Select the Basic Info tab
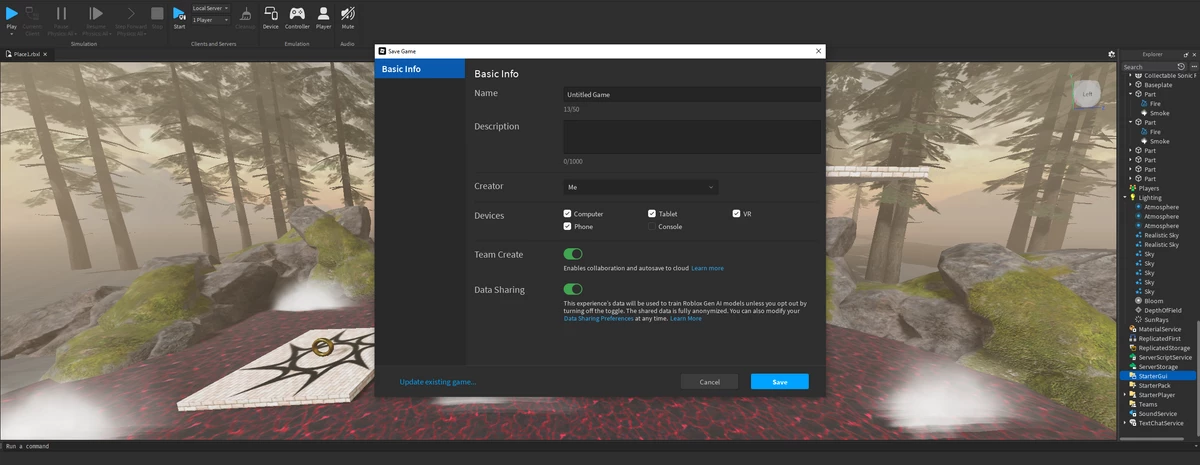Screen dimensions: 1200x465 420,69
